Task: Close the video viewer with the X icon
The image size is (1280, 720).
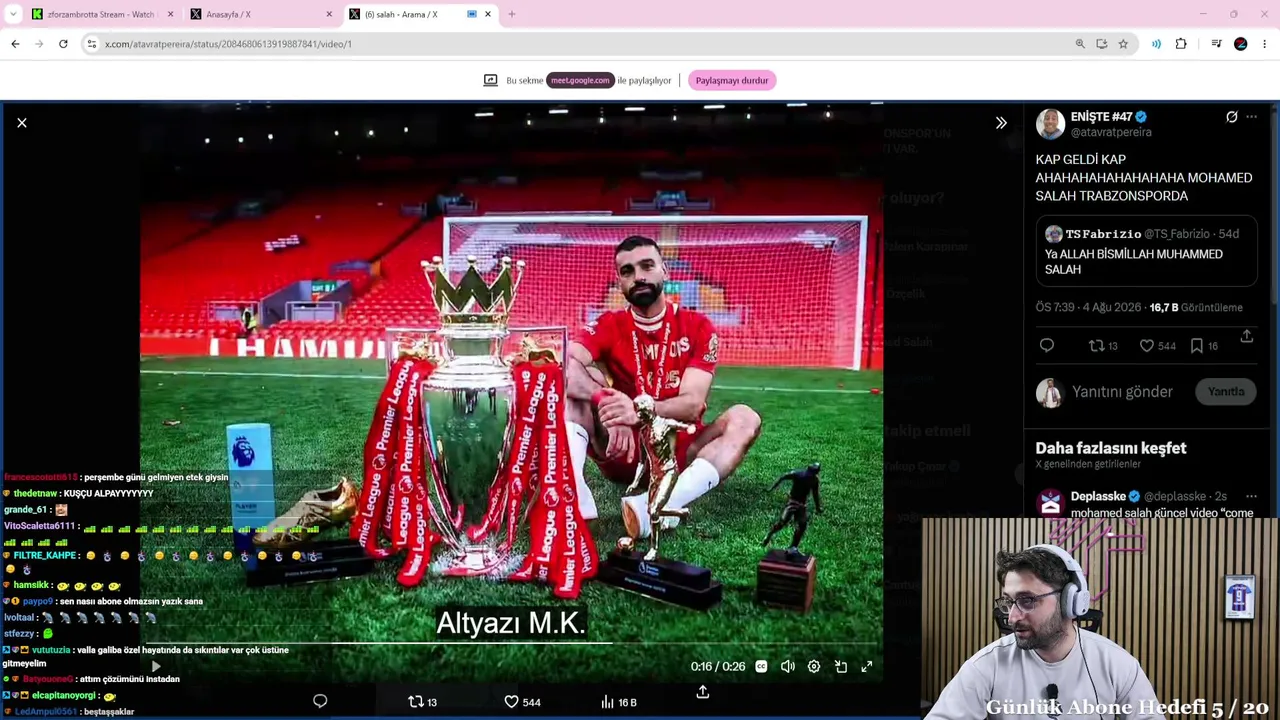Action: click(x=22, y=122)
